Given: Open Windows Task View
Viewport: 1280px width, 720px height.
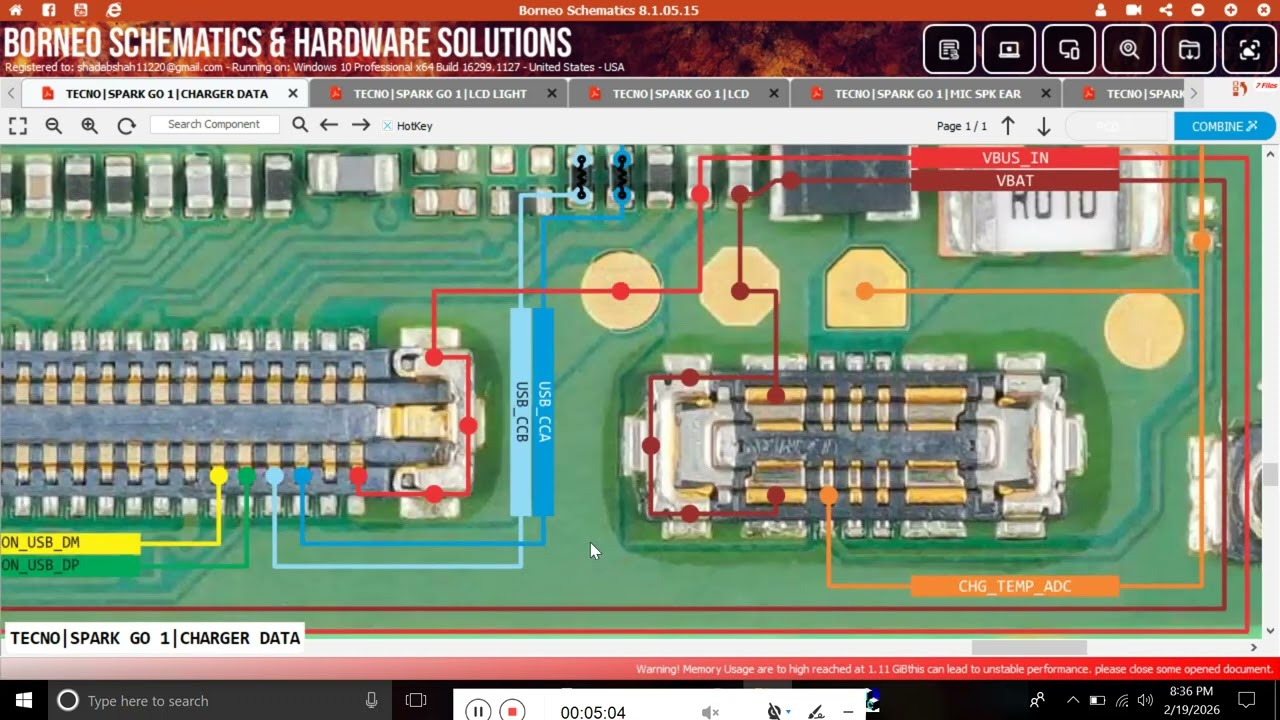Looking at the screenshot, I should point(416,700).
